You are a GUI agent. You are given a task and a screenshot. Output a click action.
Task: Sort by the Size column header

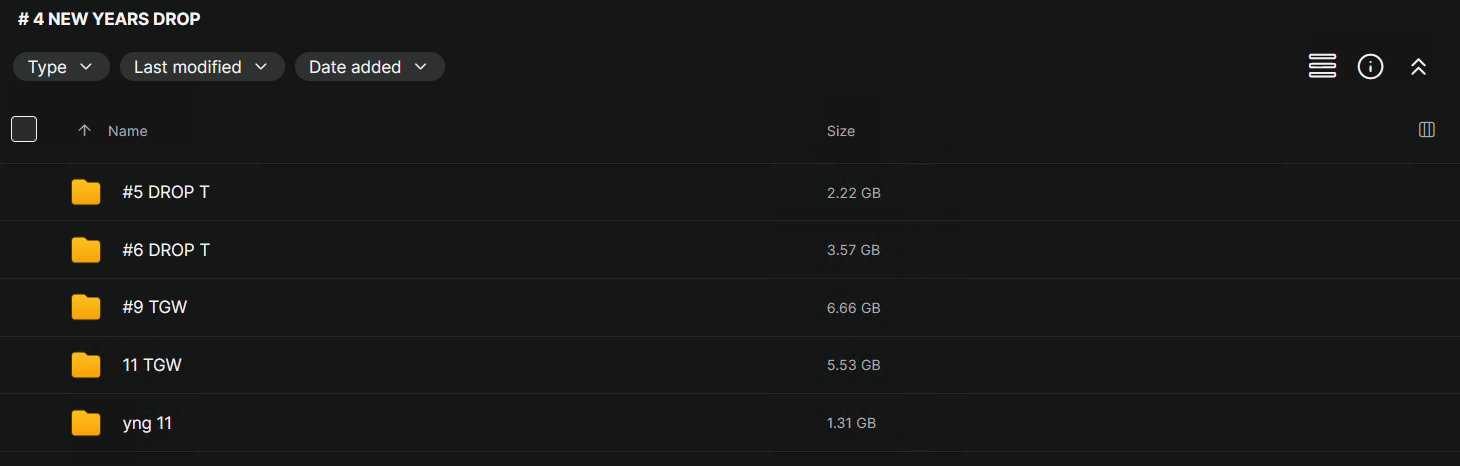click(x=841, y=131)
